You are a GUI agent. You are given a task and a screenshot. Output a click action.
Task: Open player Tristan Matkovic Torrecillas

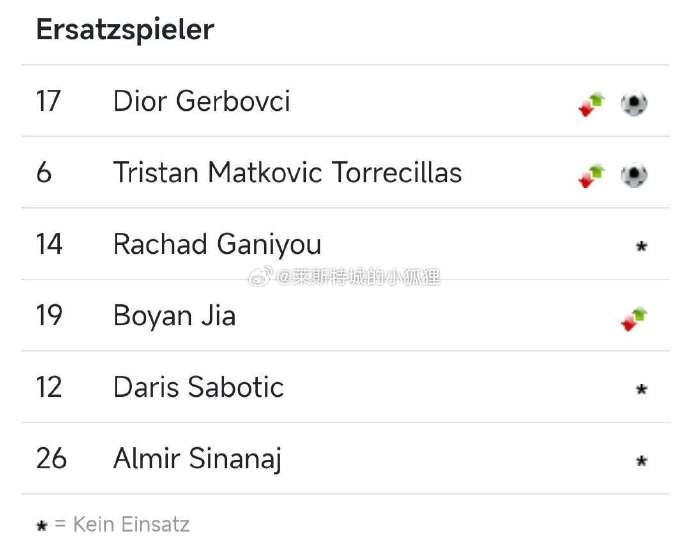pos(288,173)
